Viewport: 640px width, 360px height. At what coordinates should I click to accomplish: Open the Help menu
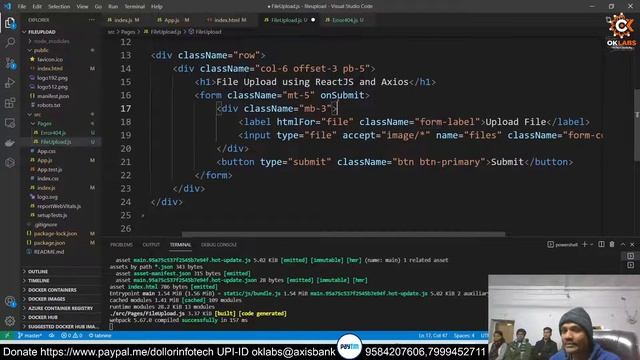tap(157, 7)
